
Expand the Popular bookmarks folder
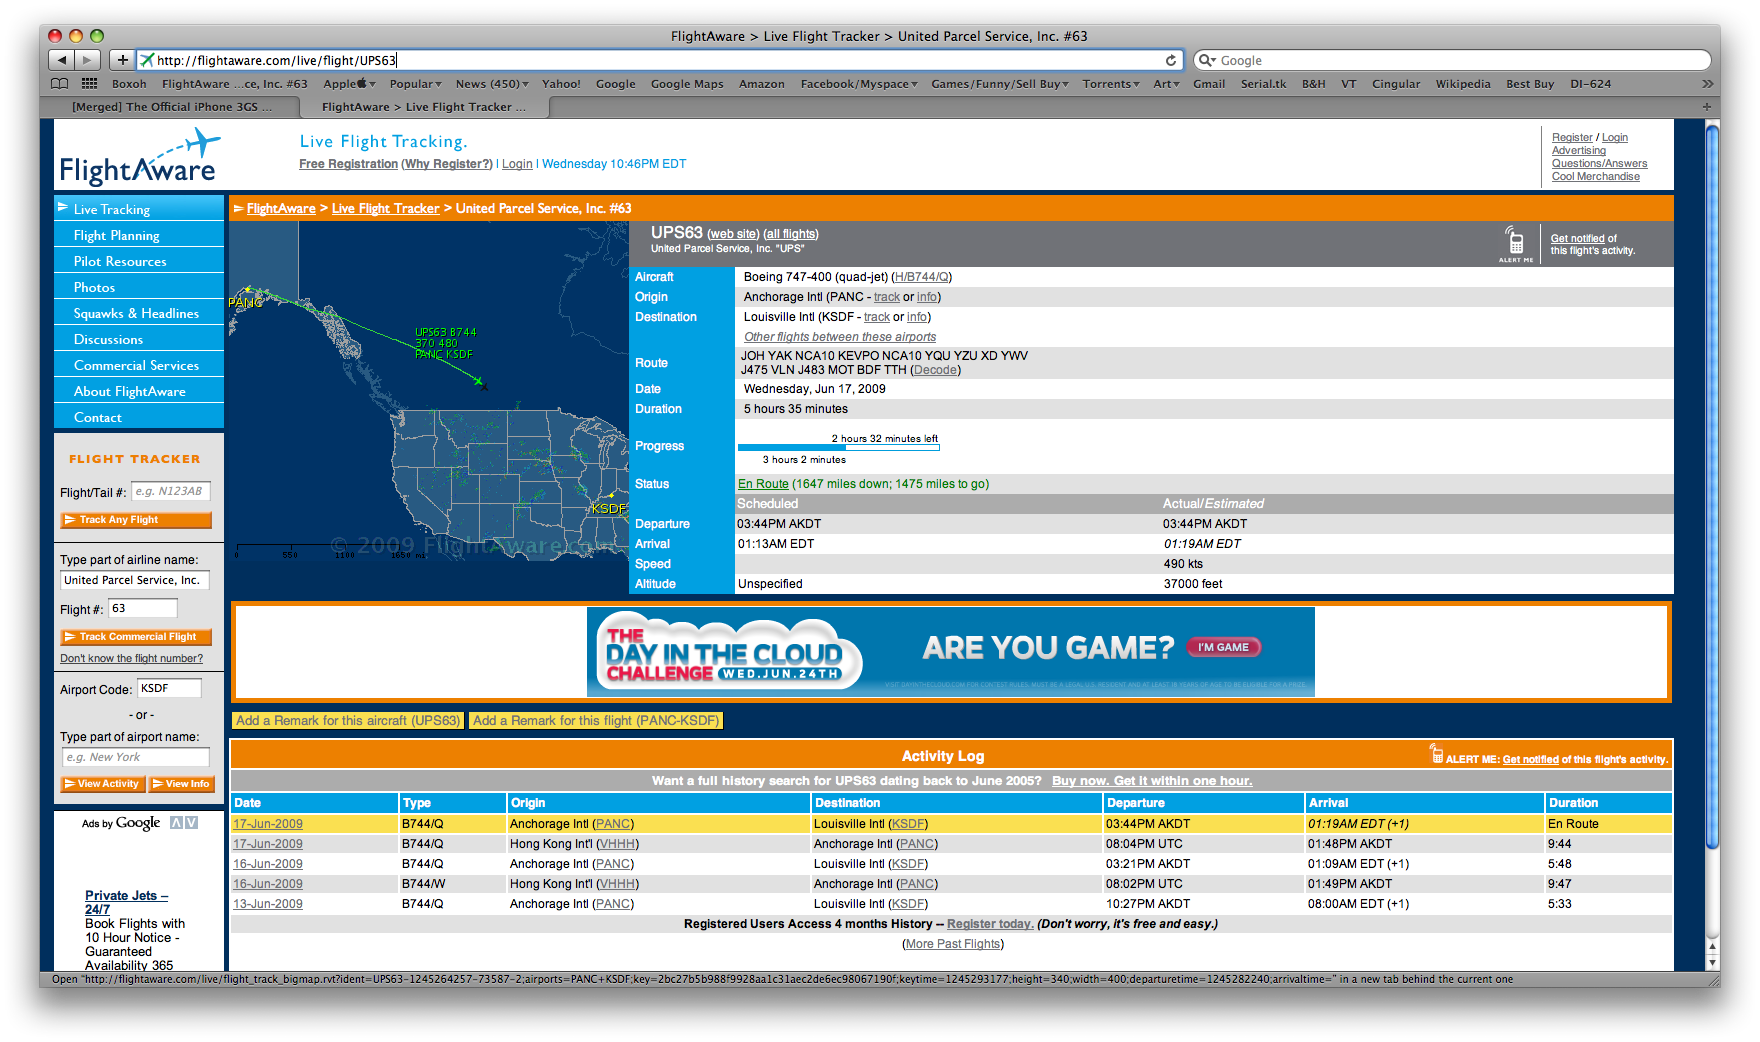[415, 84]
